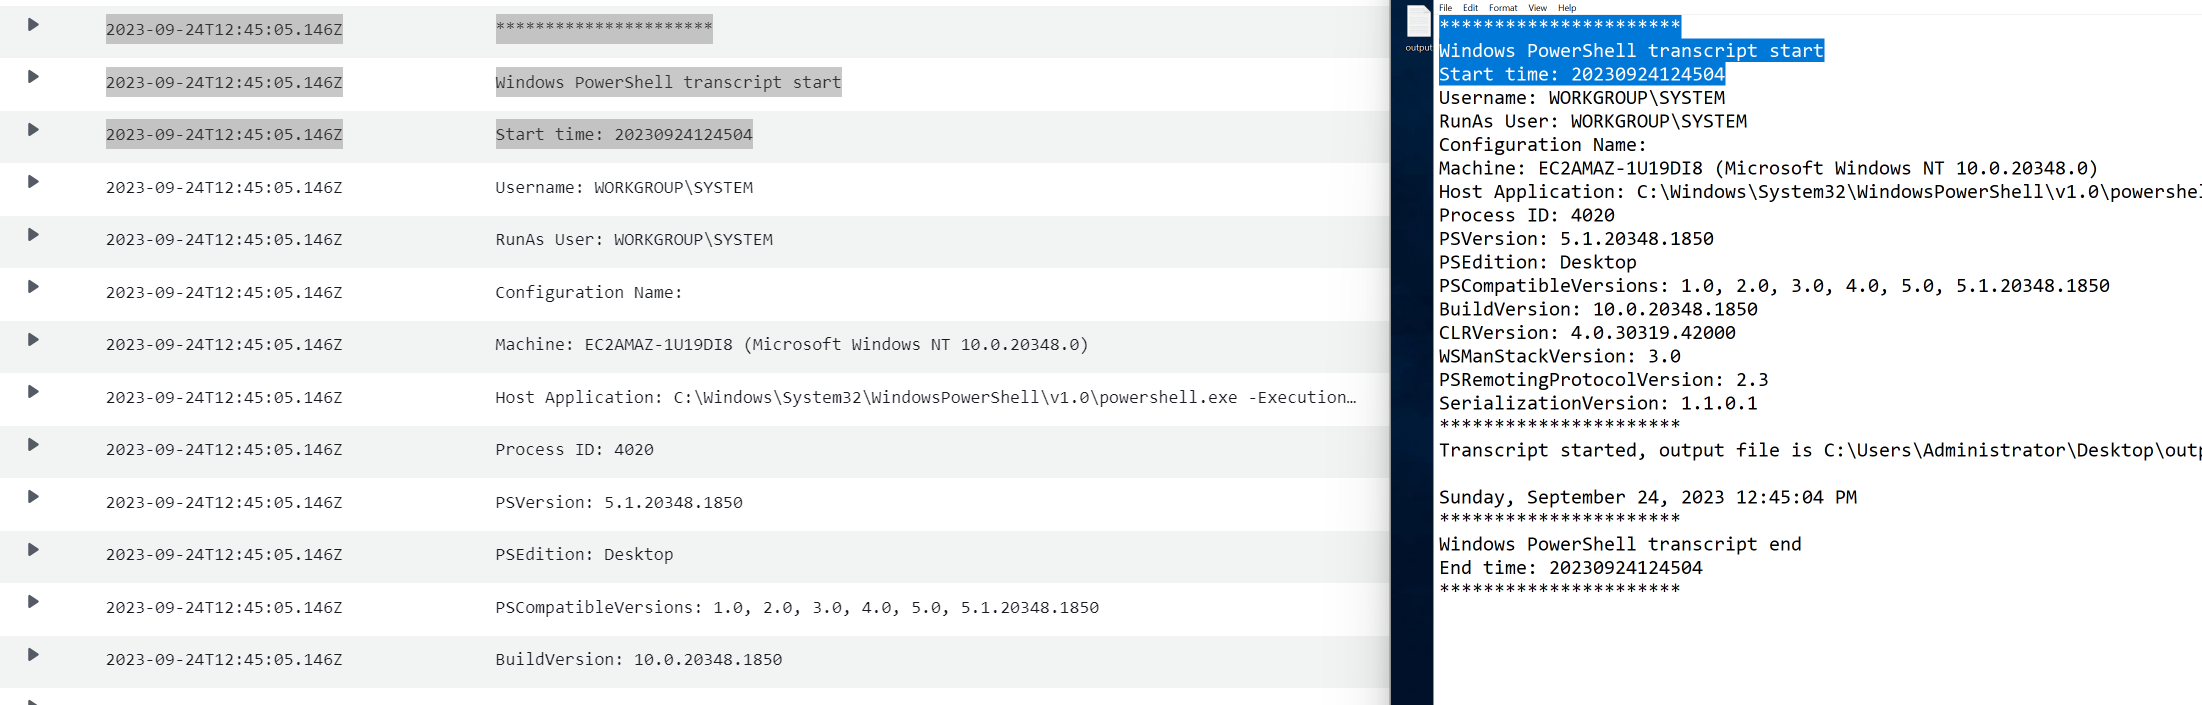
Task: Expand the 'RunAs User: WORKGROUP\SYSTEM' log row
Action: pyautogui.click(x=33, y=235)
